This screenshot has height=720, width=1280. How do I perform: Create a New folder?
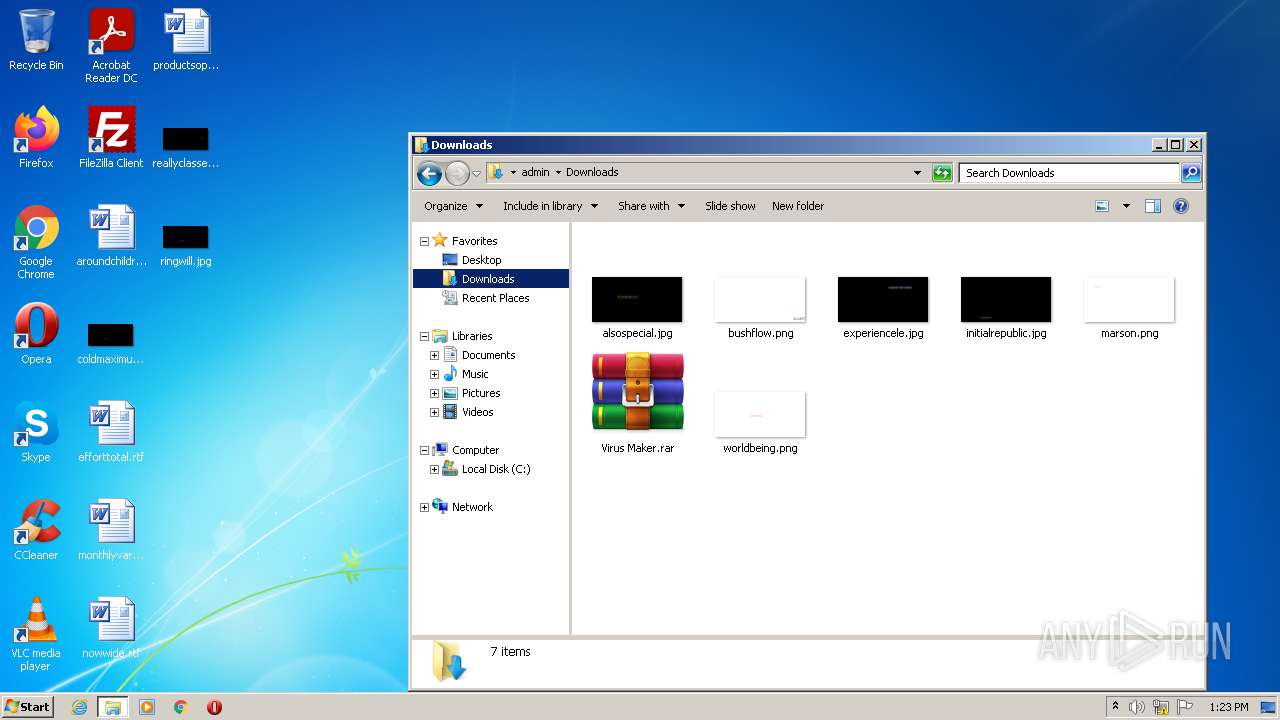[x=798, y=206]
